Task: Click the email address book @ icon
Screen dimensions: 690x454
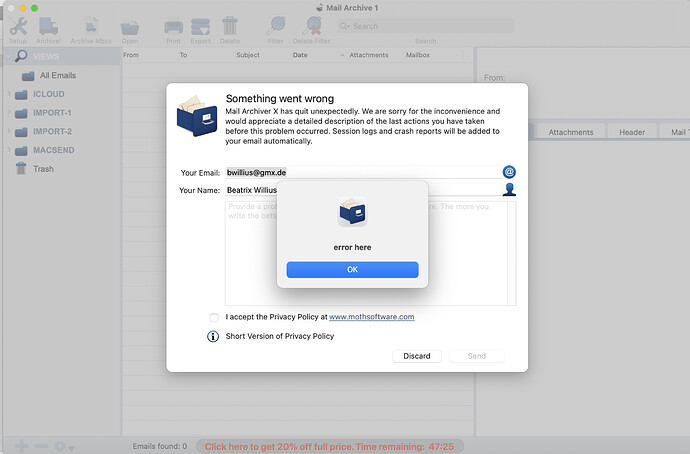Action: pos(509,172)
